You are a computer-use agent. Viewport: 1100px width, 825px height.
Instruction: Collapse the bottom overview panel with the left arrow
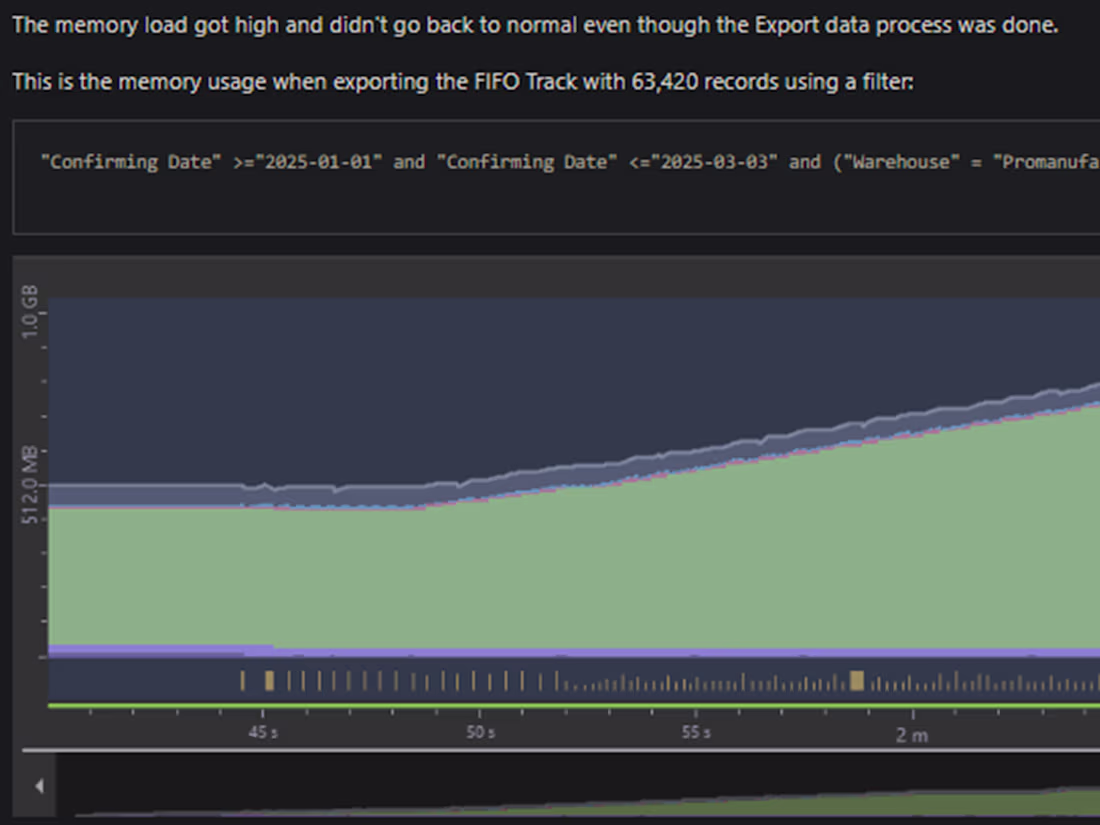[38, 786]
